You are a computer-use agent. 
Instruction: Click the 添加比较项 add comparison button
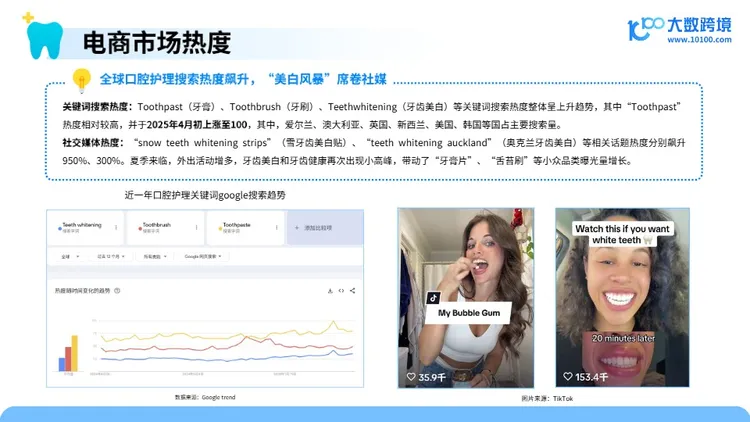tap(325, 228)
